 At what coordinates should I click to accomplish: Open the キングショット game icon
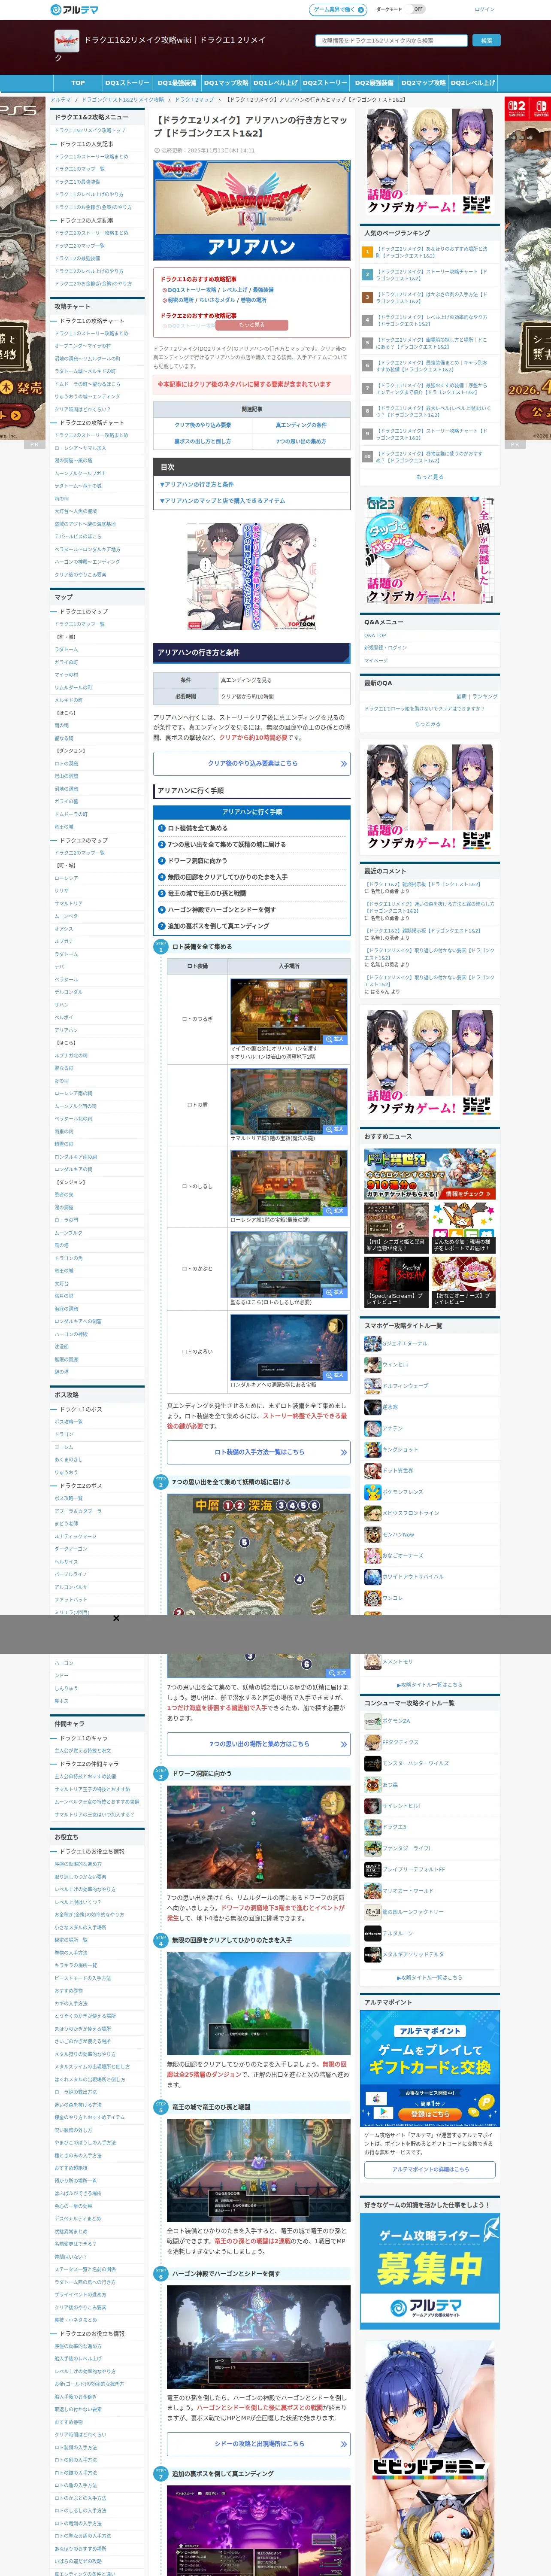pyautogui.click(x=372, y=1449)
